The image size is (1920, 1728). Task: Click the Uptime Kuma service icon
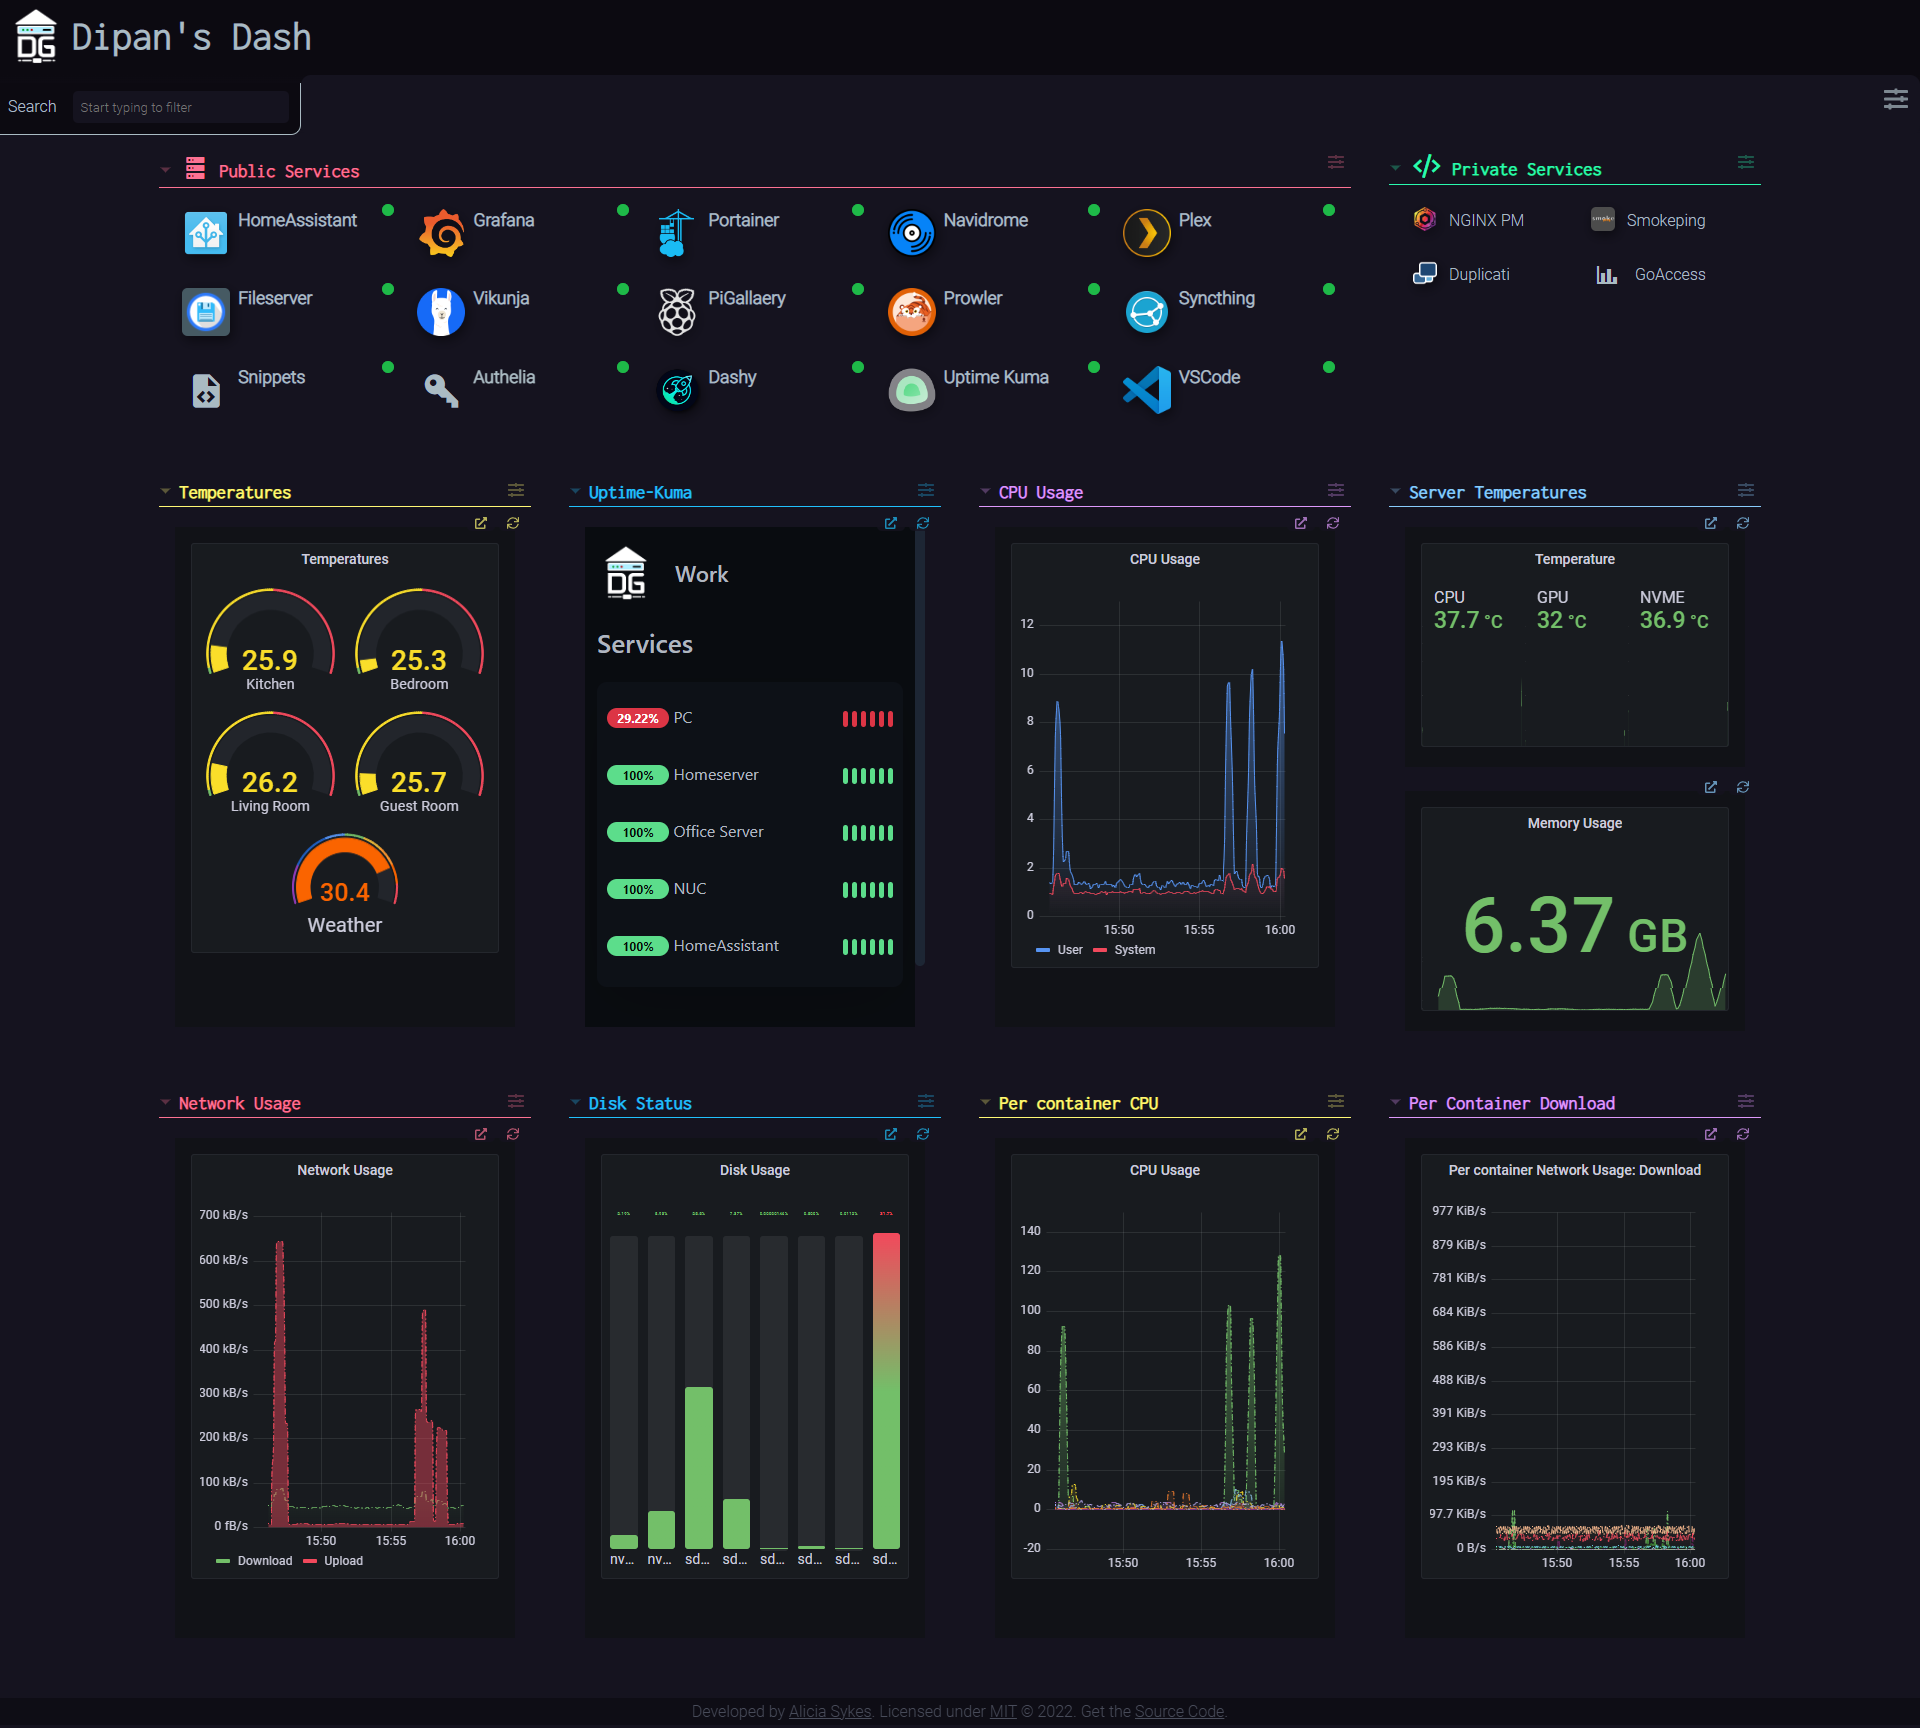pyautogui.click(x=911, y=390)
